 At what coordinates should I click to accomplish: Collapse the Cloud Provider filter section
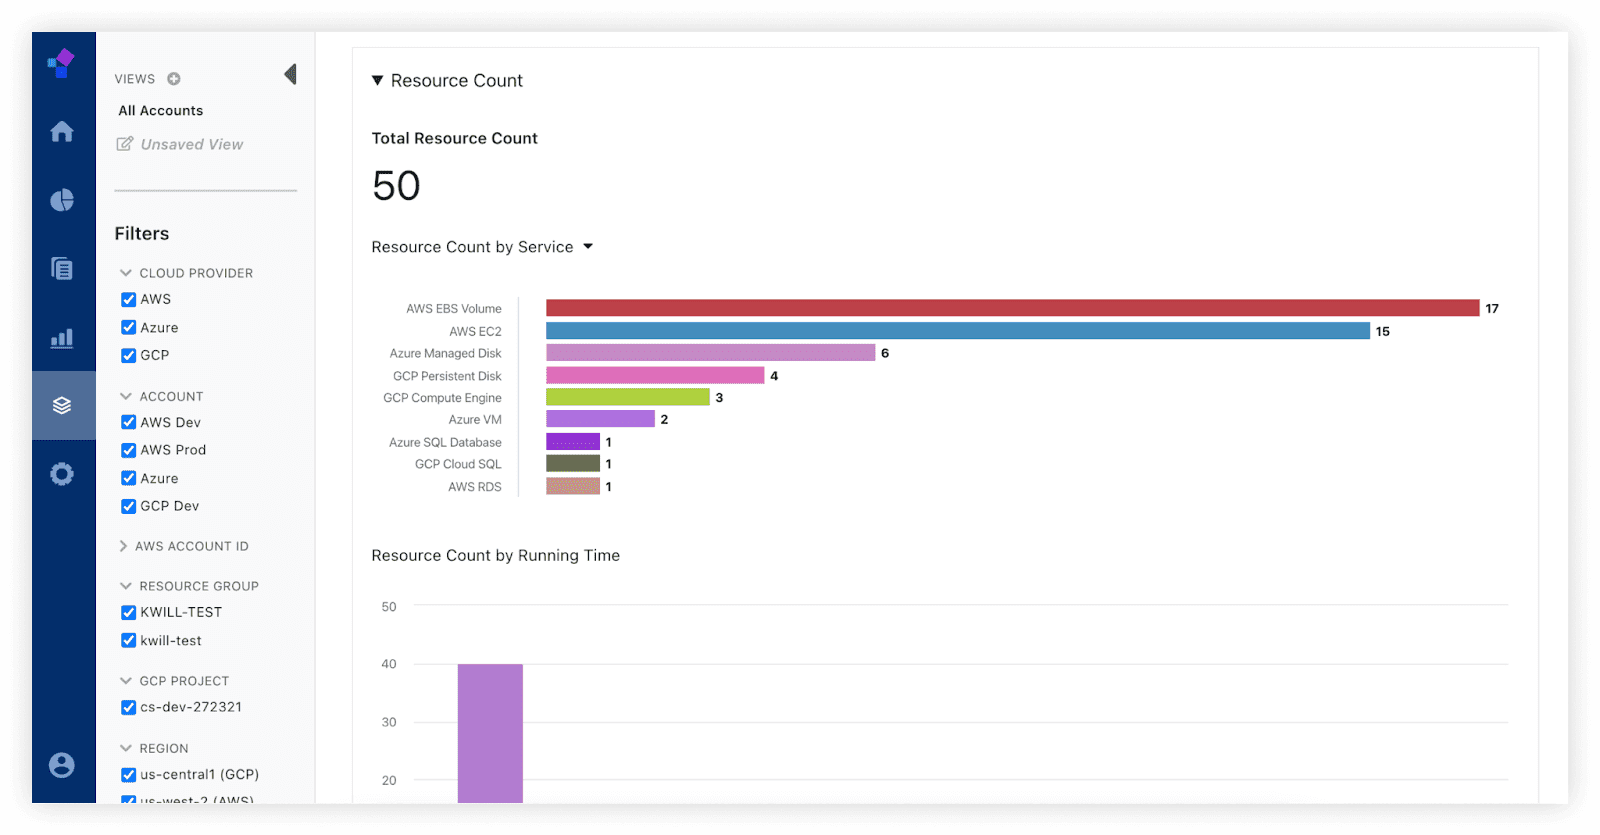pyautogui.click(x=126, y=273)
